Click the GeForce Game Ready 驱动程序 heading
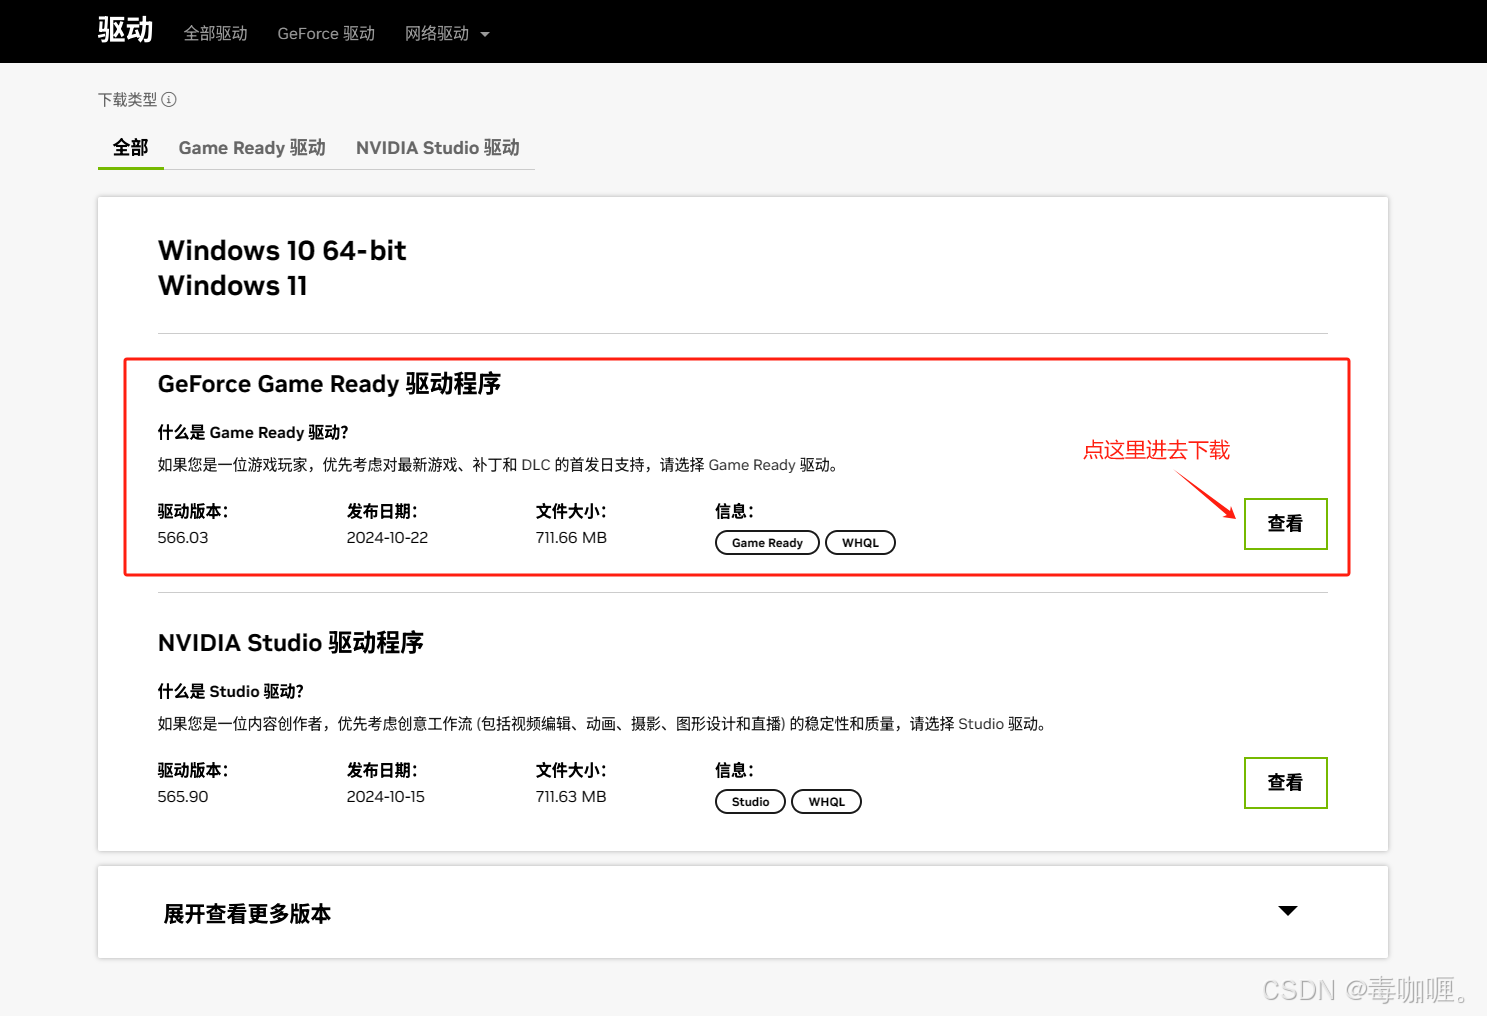Screen dimensions: 1487x1016 tap(329, 384)
